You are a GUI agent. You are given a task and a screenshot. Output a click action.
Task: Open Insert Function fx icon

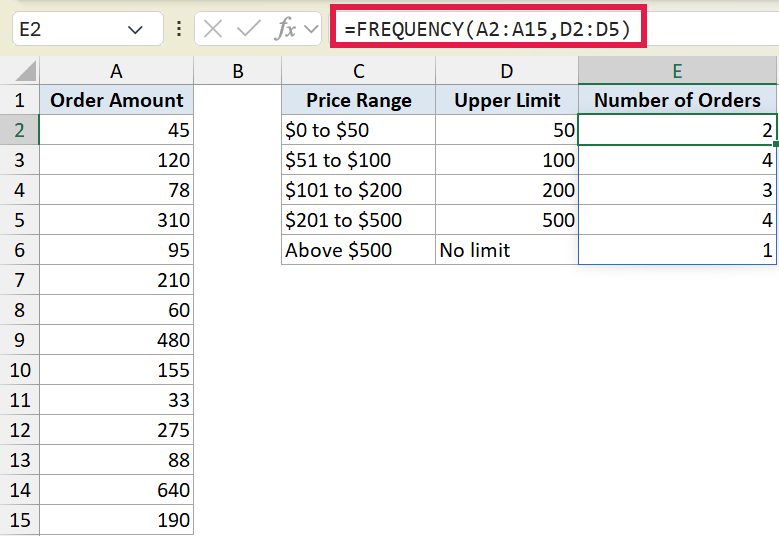pyautogui.click(x=285, y=29)
